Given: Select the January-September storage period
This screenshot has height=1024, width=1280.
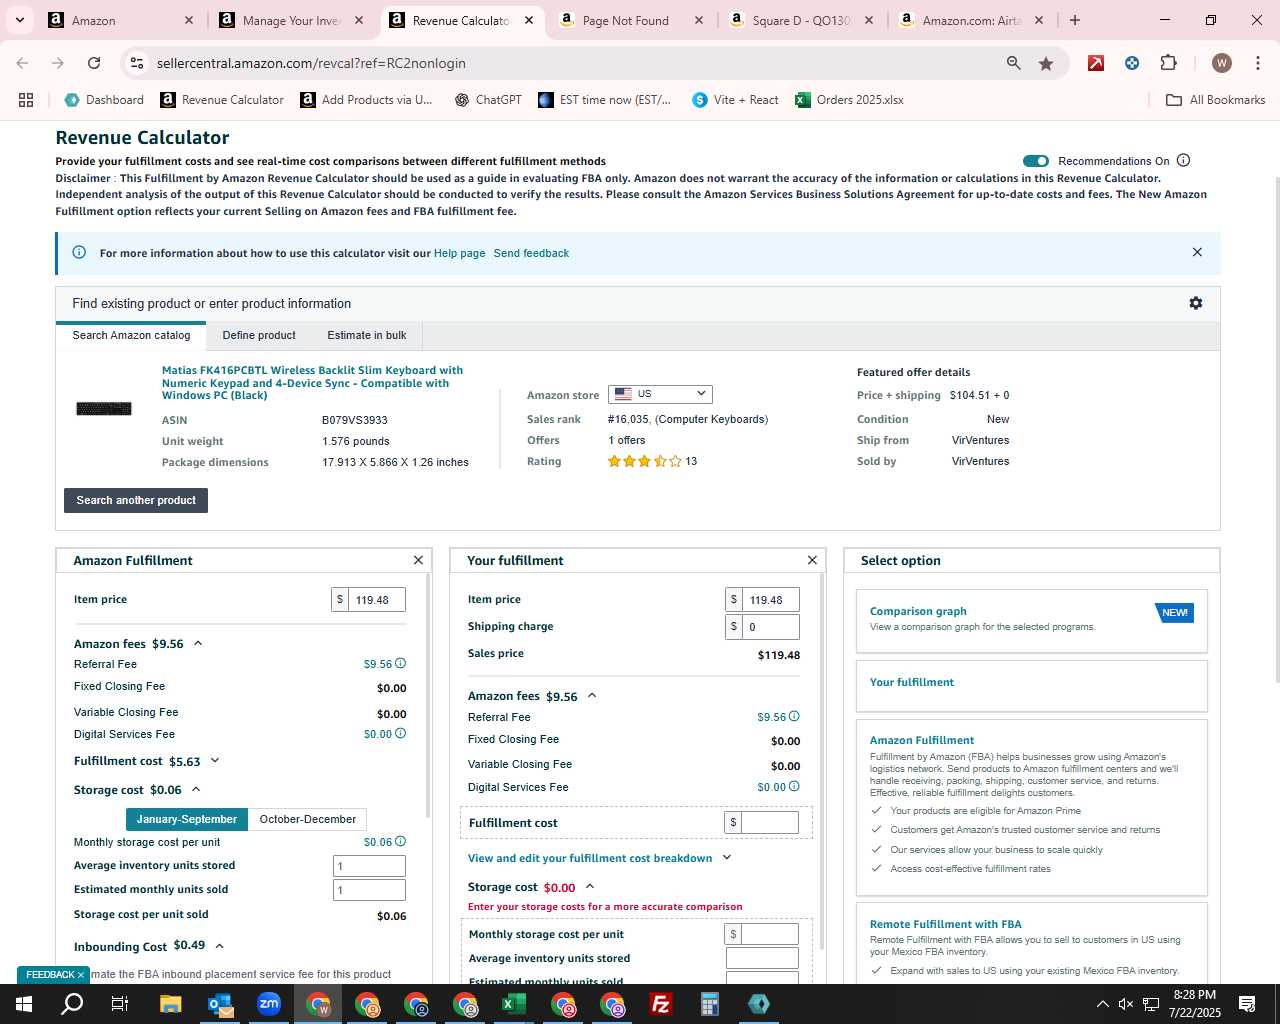Looking at the screenshot, I should point(187,819).
